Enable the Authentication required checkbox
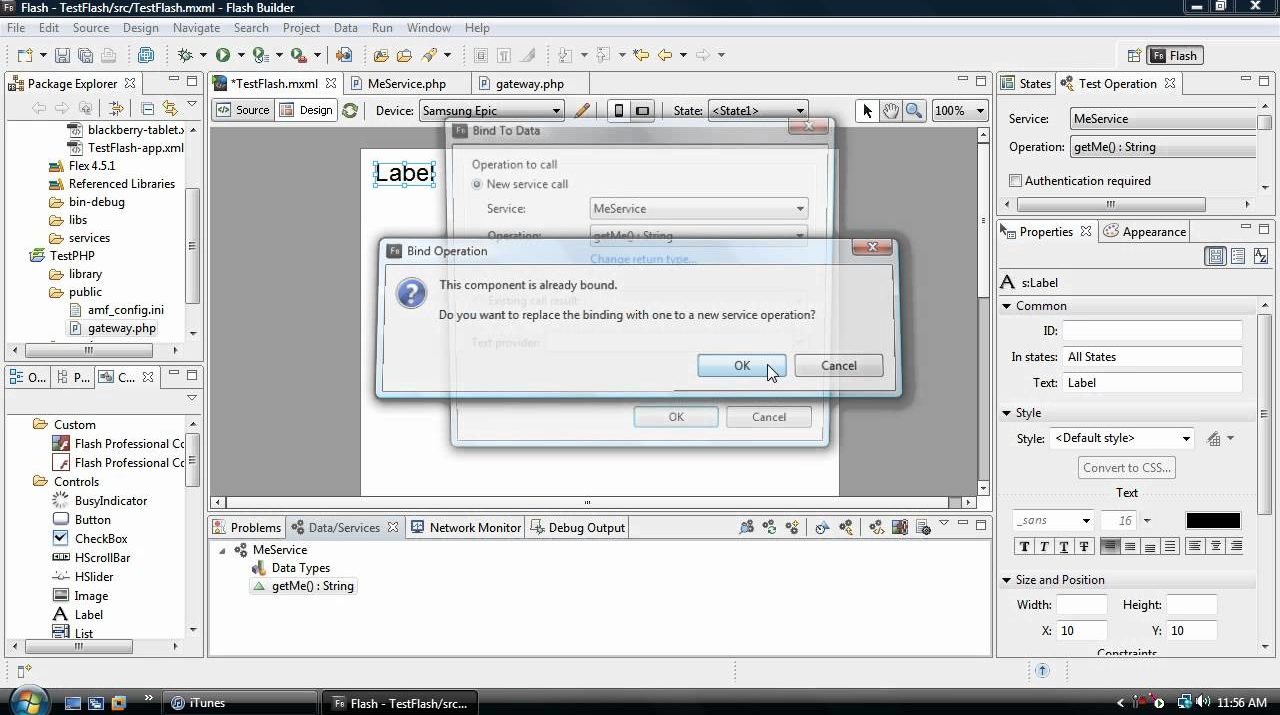1280x715 pixels. point(1016,181)
